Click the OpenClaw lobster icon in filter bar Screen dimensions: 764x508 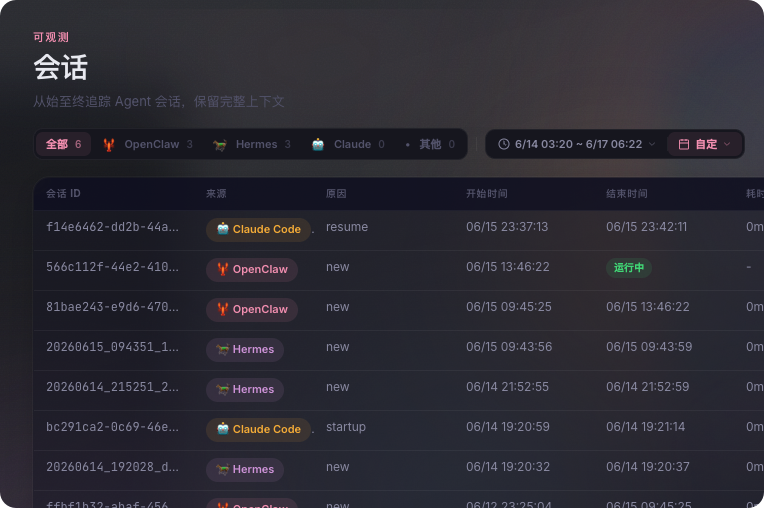click(x=109, y=145)
